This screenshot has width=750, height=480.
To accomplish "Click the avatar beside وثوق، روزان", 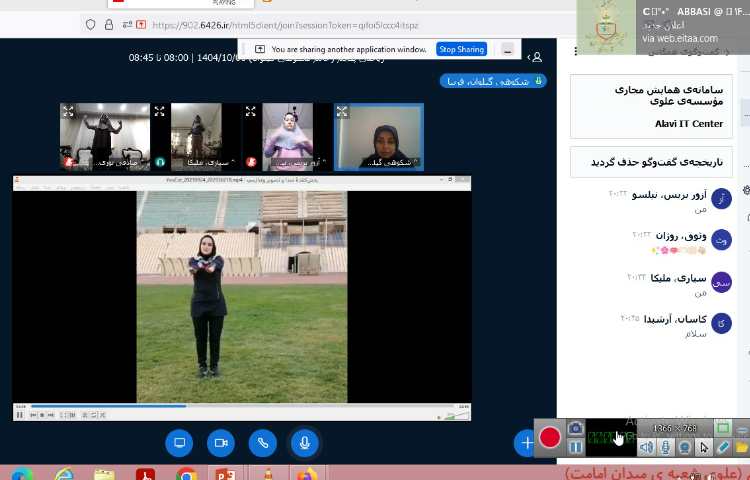I will coord(721,240).
